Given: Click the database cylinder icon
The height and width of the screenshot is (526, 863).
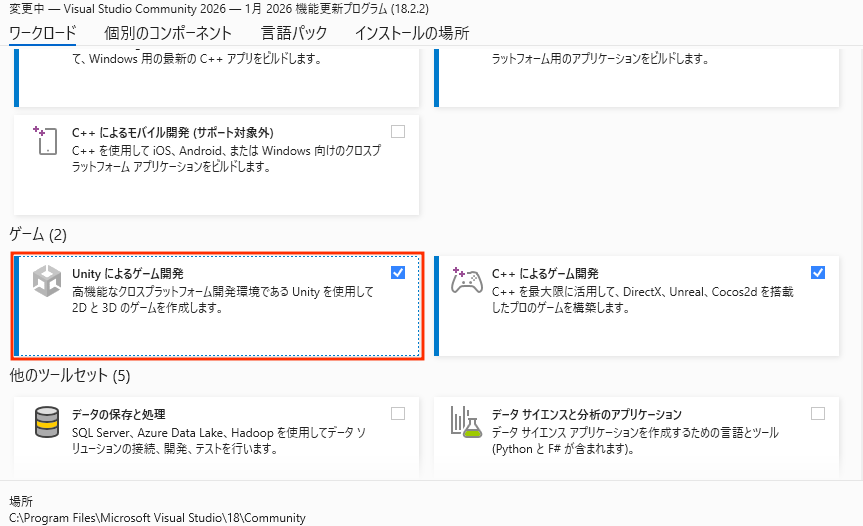Looking at the screenshot, I should [x=47, y=423].
